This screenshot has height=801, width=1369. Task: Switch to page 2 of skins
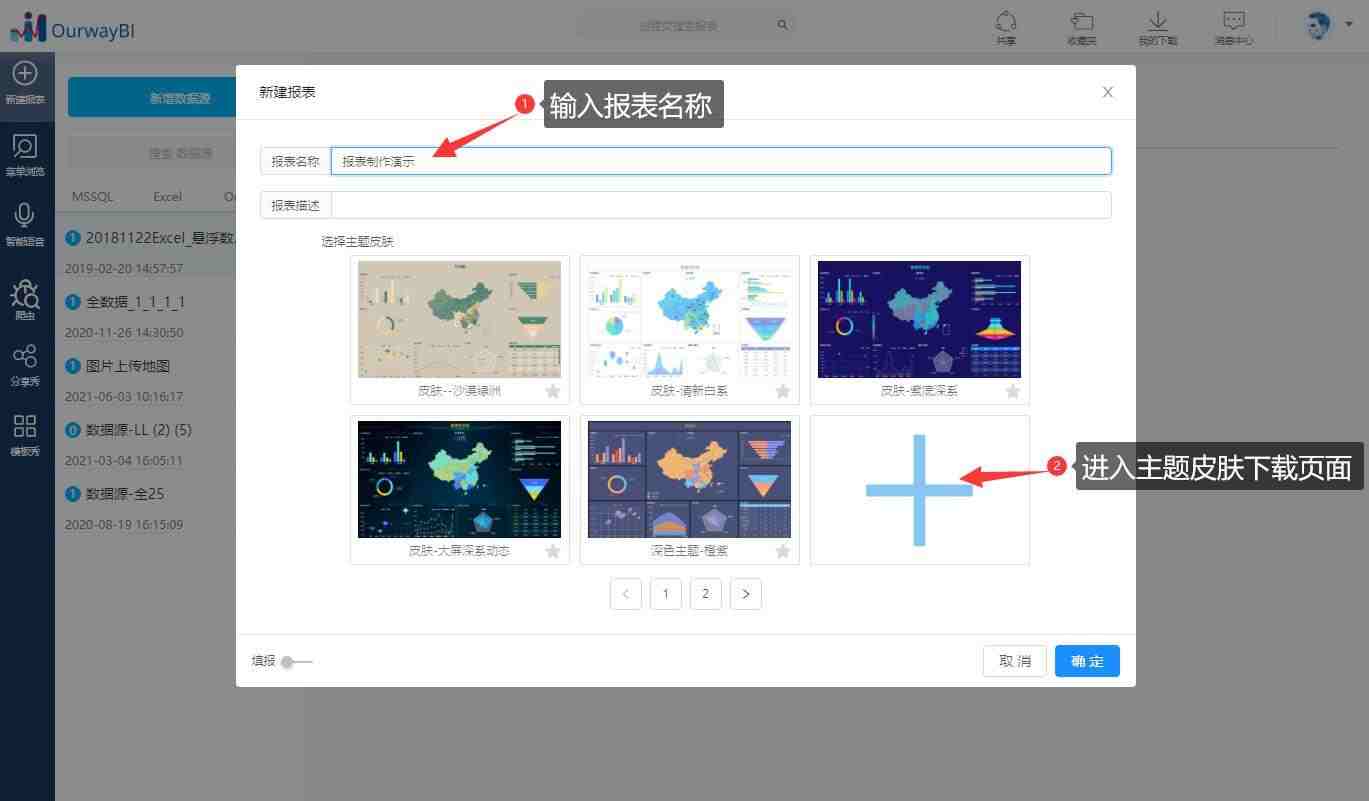tap(706, 594)
